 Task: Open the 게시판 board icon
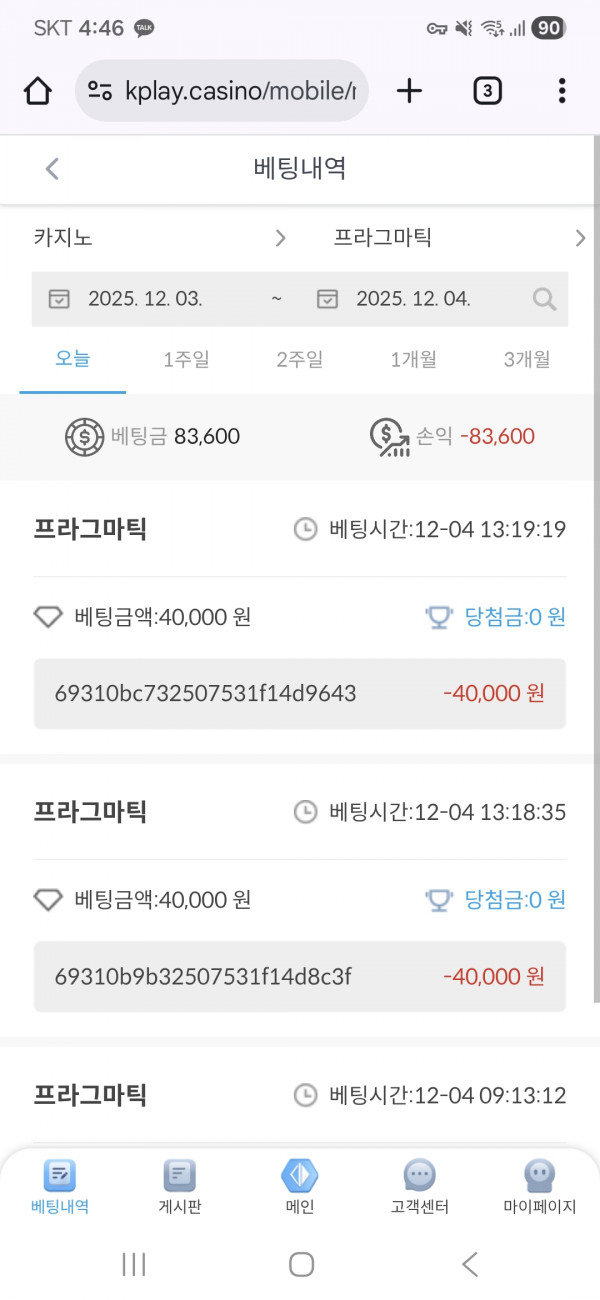point(179,1174)
